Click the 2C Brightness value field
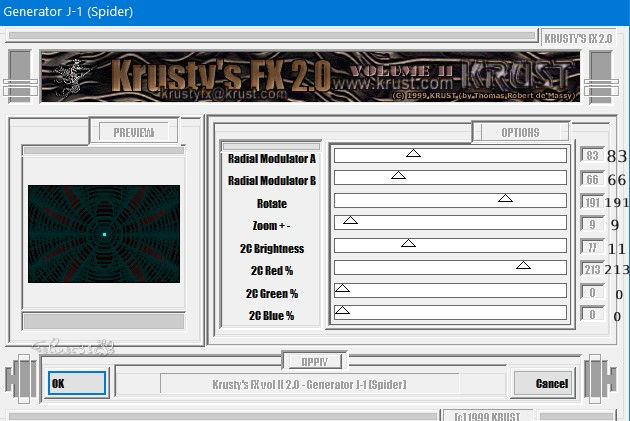Viewport: 630px width, 421px height. coord(592,247)
